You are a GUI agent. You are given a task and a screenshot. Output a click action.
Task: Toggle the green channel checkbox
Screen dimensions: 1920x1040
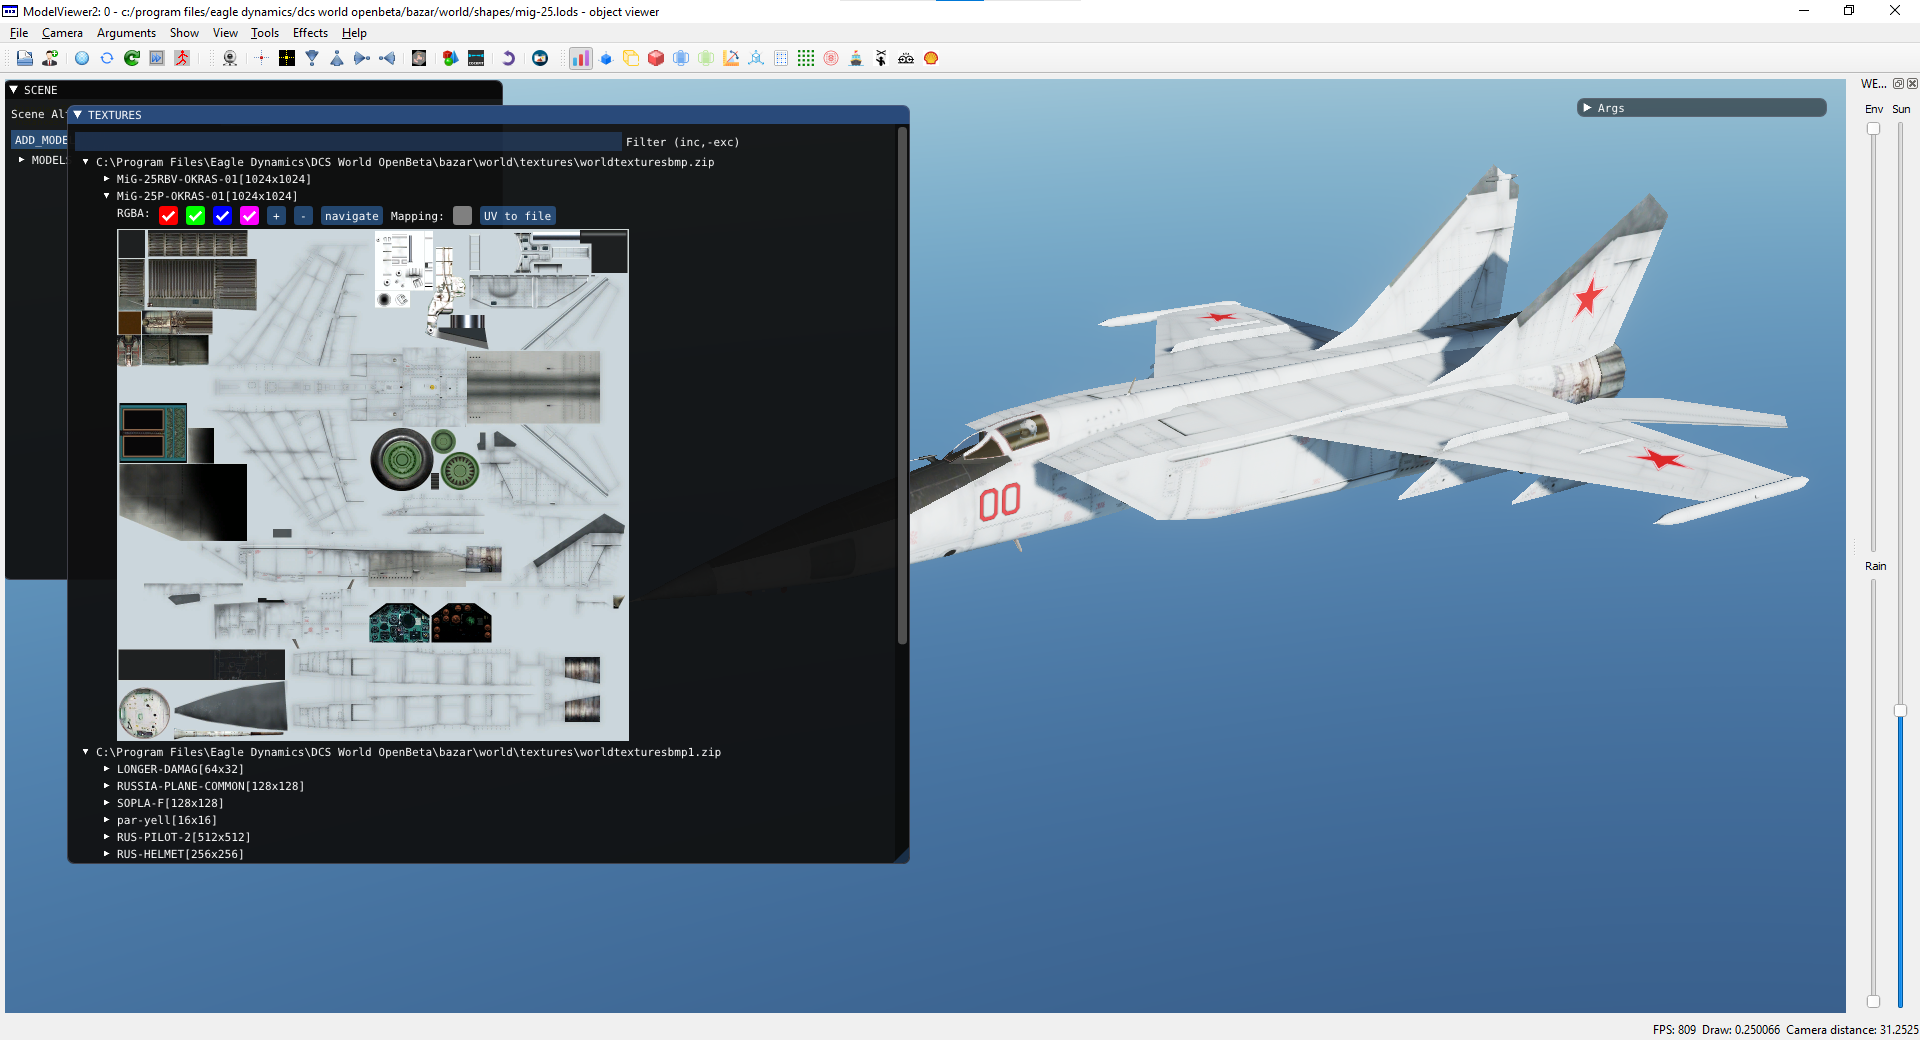point(196,216)
